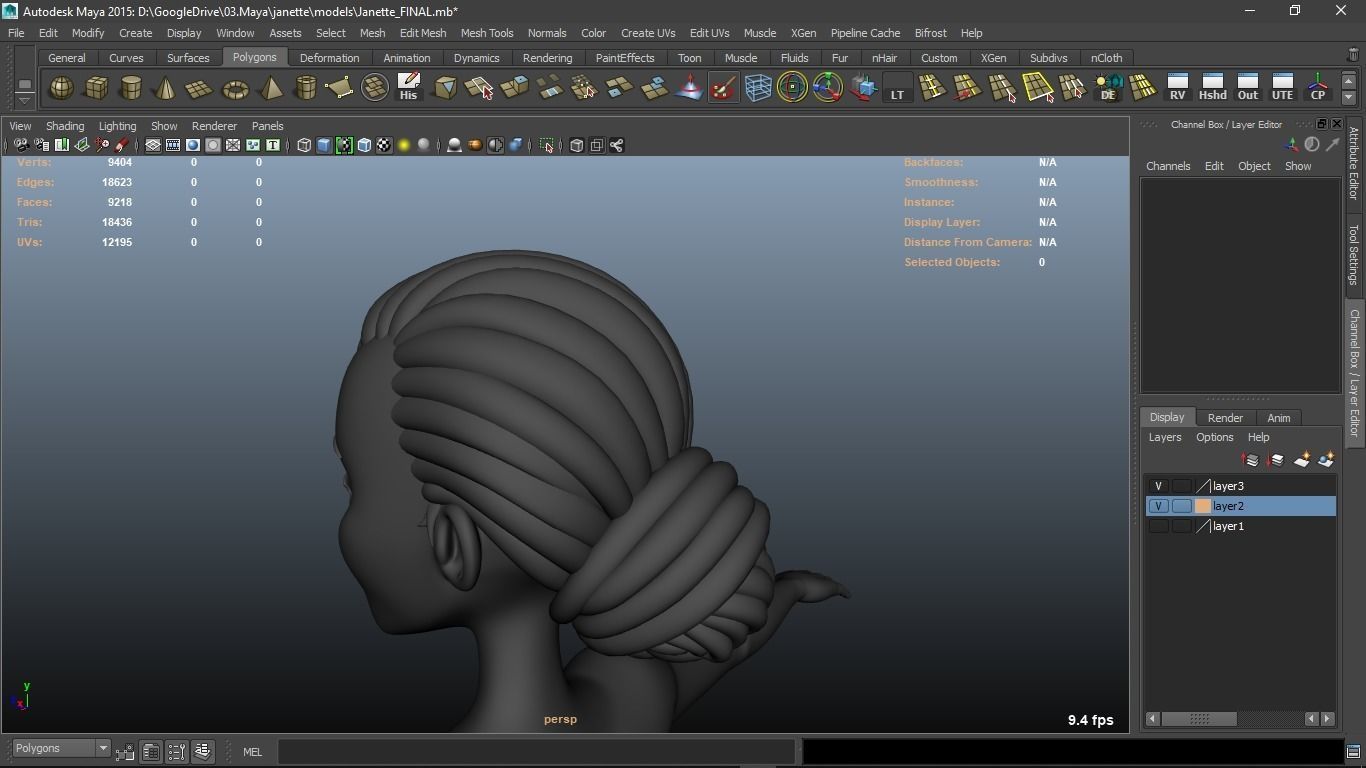
Task: Toggle wireframe display in viewport toolbar
Action: coord(304,146)
